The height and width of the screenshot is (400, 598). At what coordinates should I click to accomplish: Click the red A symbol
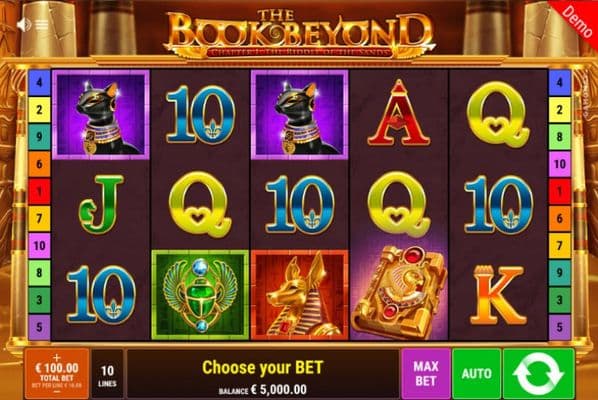[x=399, y=113]
